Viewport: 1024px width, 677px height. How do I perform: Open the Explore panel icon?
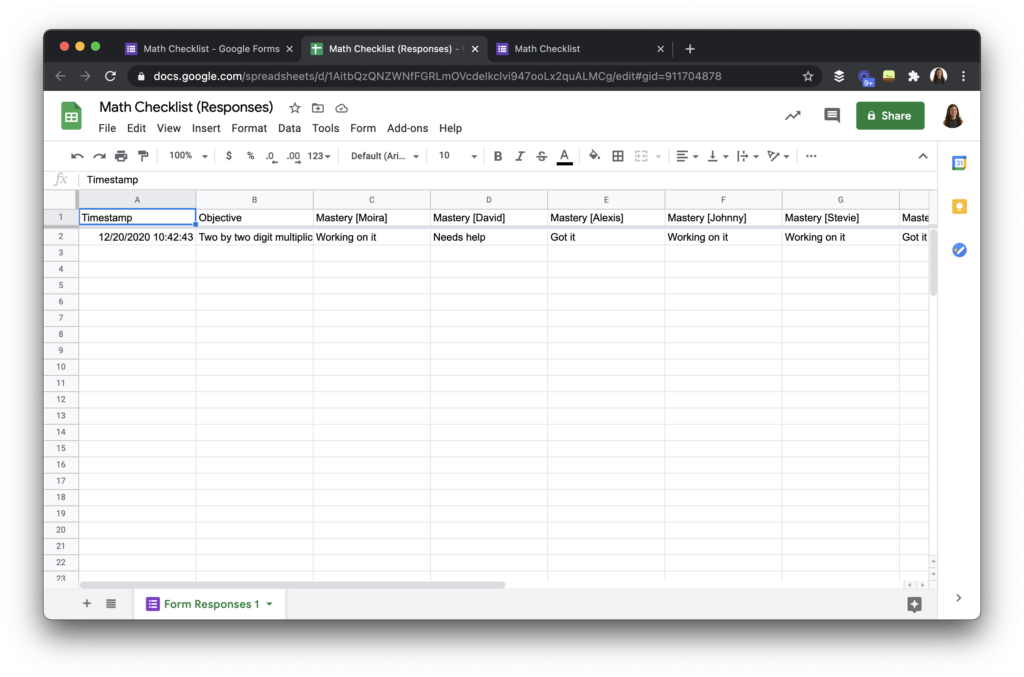click(913, 604)
